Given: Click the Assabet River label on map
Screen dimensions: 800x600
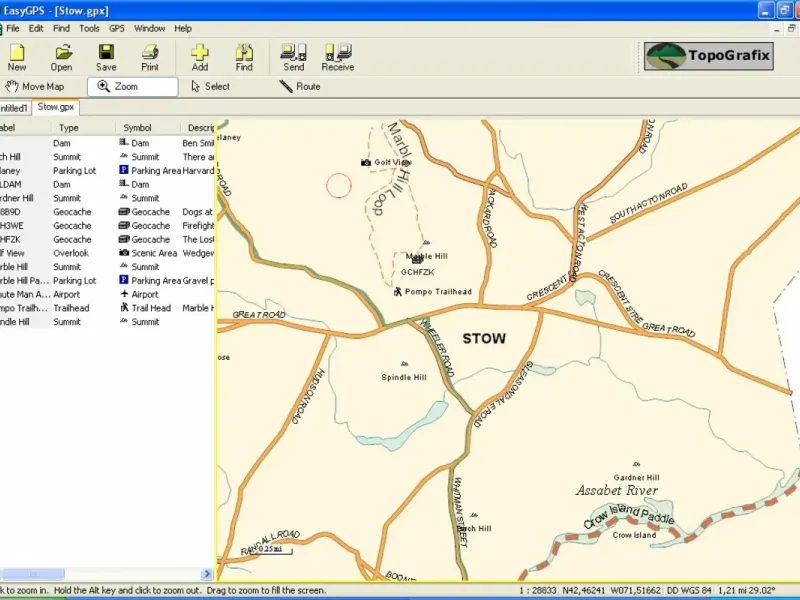Looking at the screenshot, I should [x=617, y=490].
